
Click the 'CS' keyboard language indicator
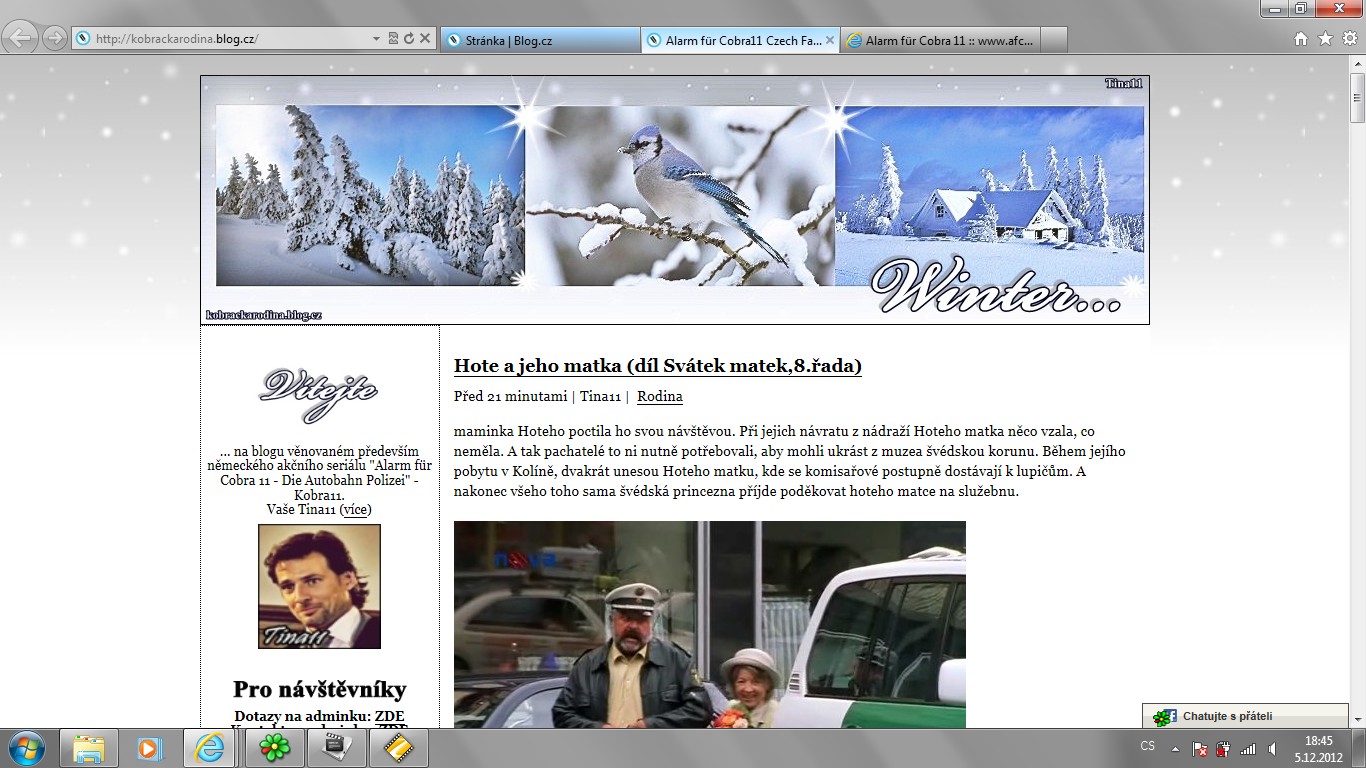click(x=1148, y=746)
